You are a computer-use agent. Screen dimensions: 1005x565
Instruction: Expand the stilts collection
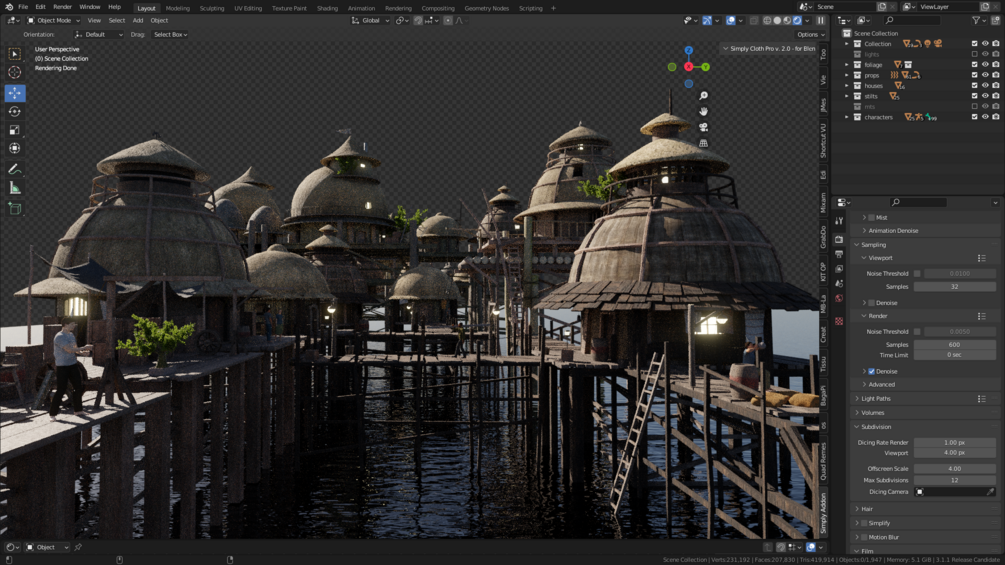[847, 96]
